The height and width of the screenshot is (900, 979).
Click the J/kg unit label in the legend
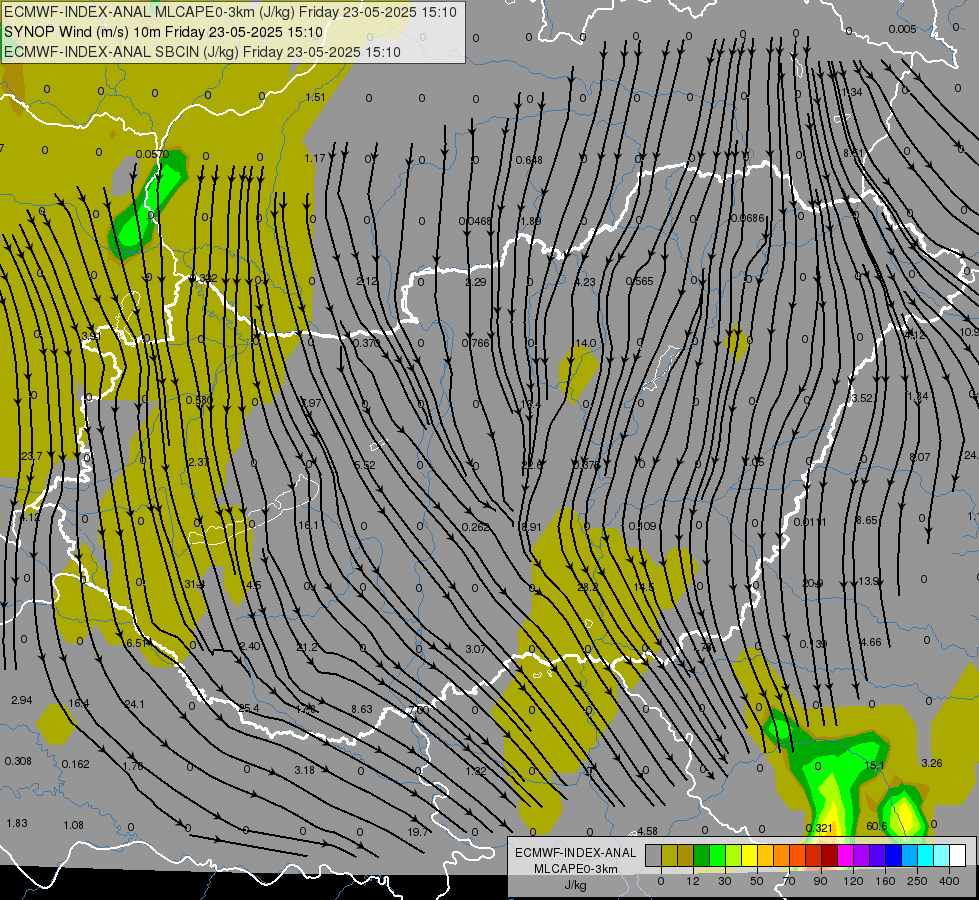pos(576,885)
